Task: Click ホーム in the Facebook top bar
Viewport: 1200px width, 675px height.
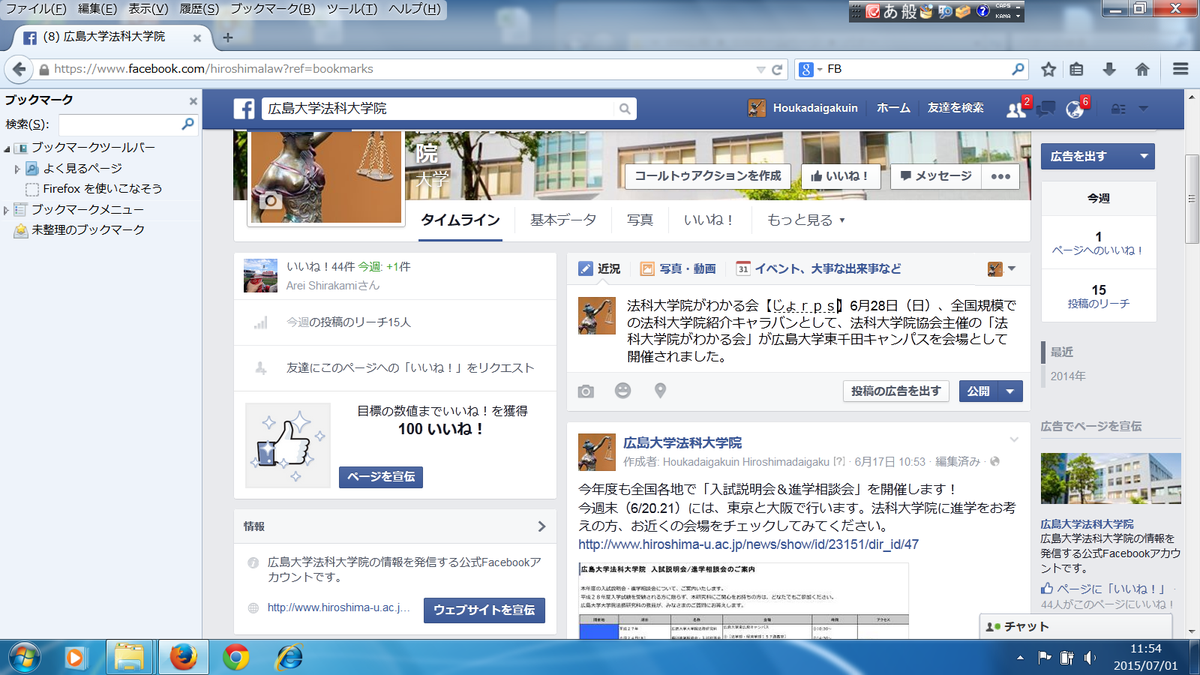Action: (x=893, y=108)
